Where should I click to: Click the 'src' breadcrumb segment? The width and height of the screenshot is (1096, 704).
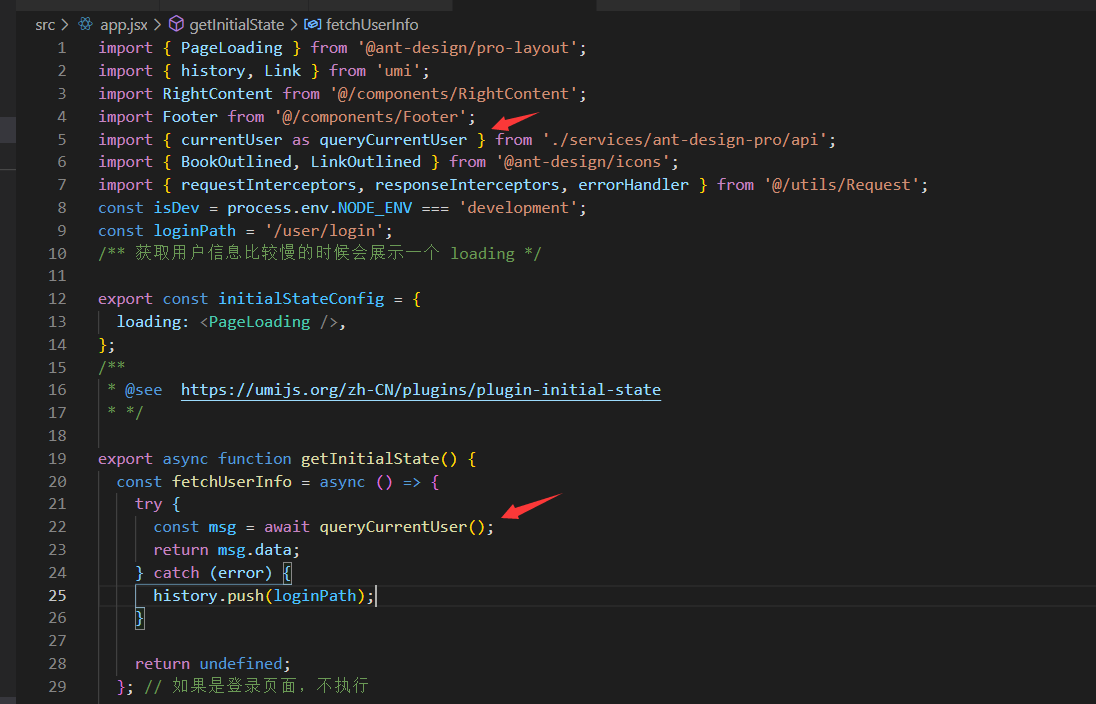pyautogui.click(x=45, y=24)
